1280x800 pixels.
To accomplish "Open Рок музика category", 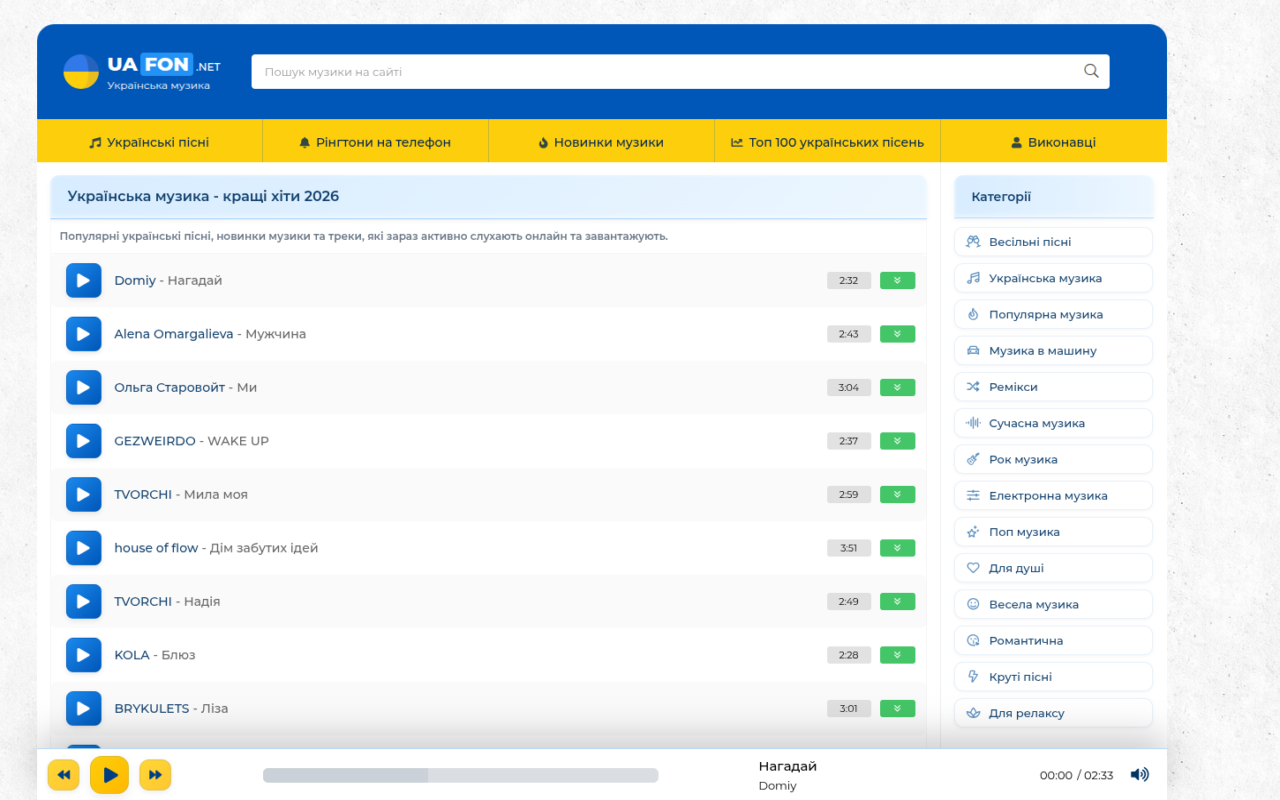I will click(1053, 459).
